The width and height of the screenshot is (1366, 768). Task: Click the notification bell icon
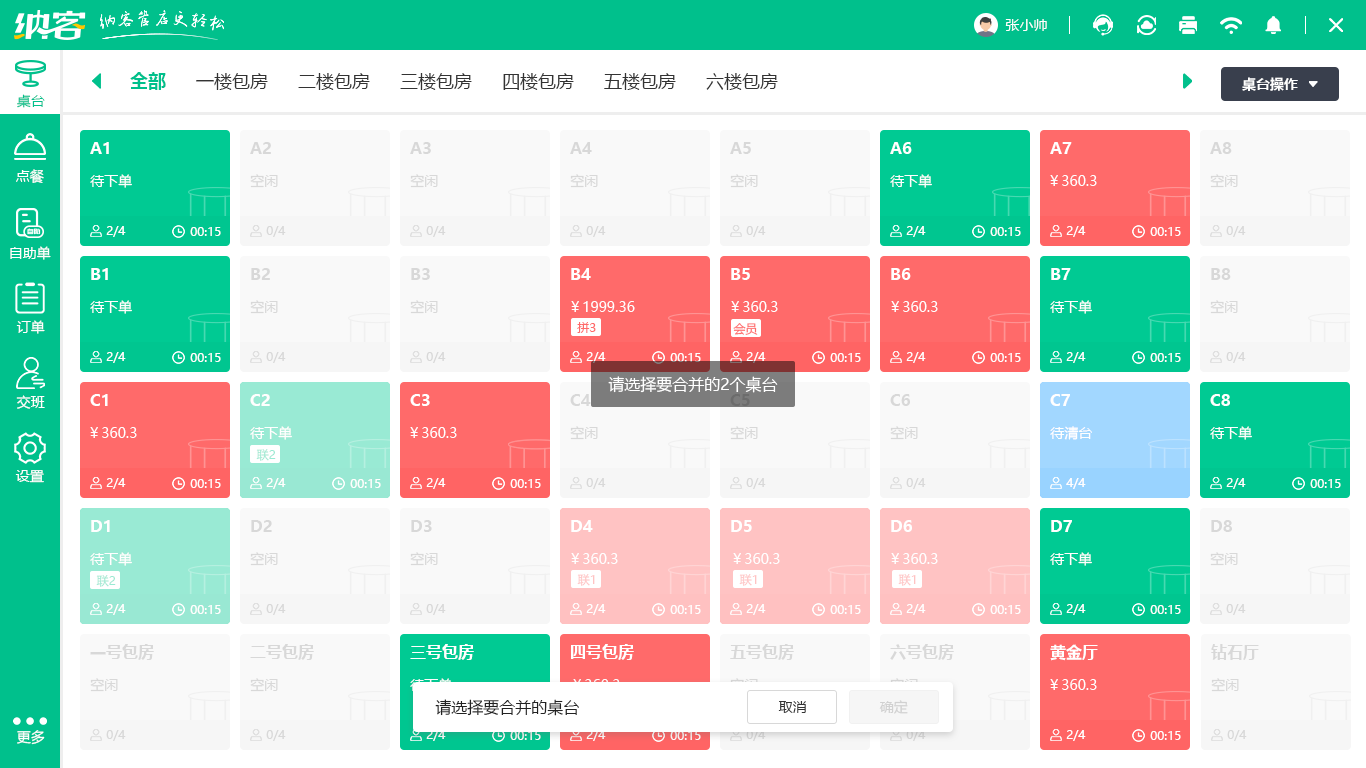point(1273,25)
